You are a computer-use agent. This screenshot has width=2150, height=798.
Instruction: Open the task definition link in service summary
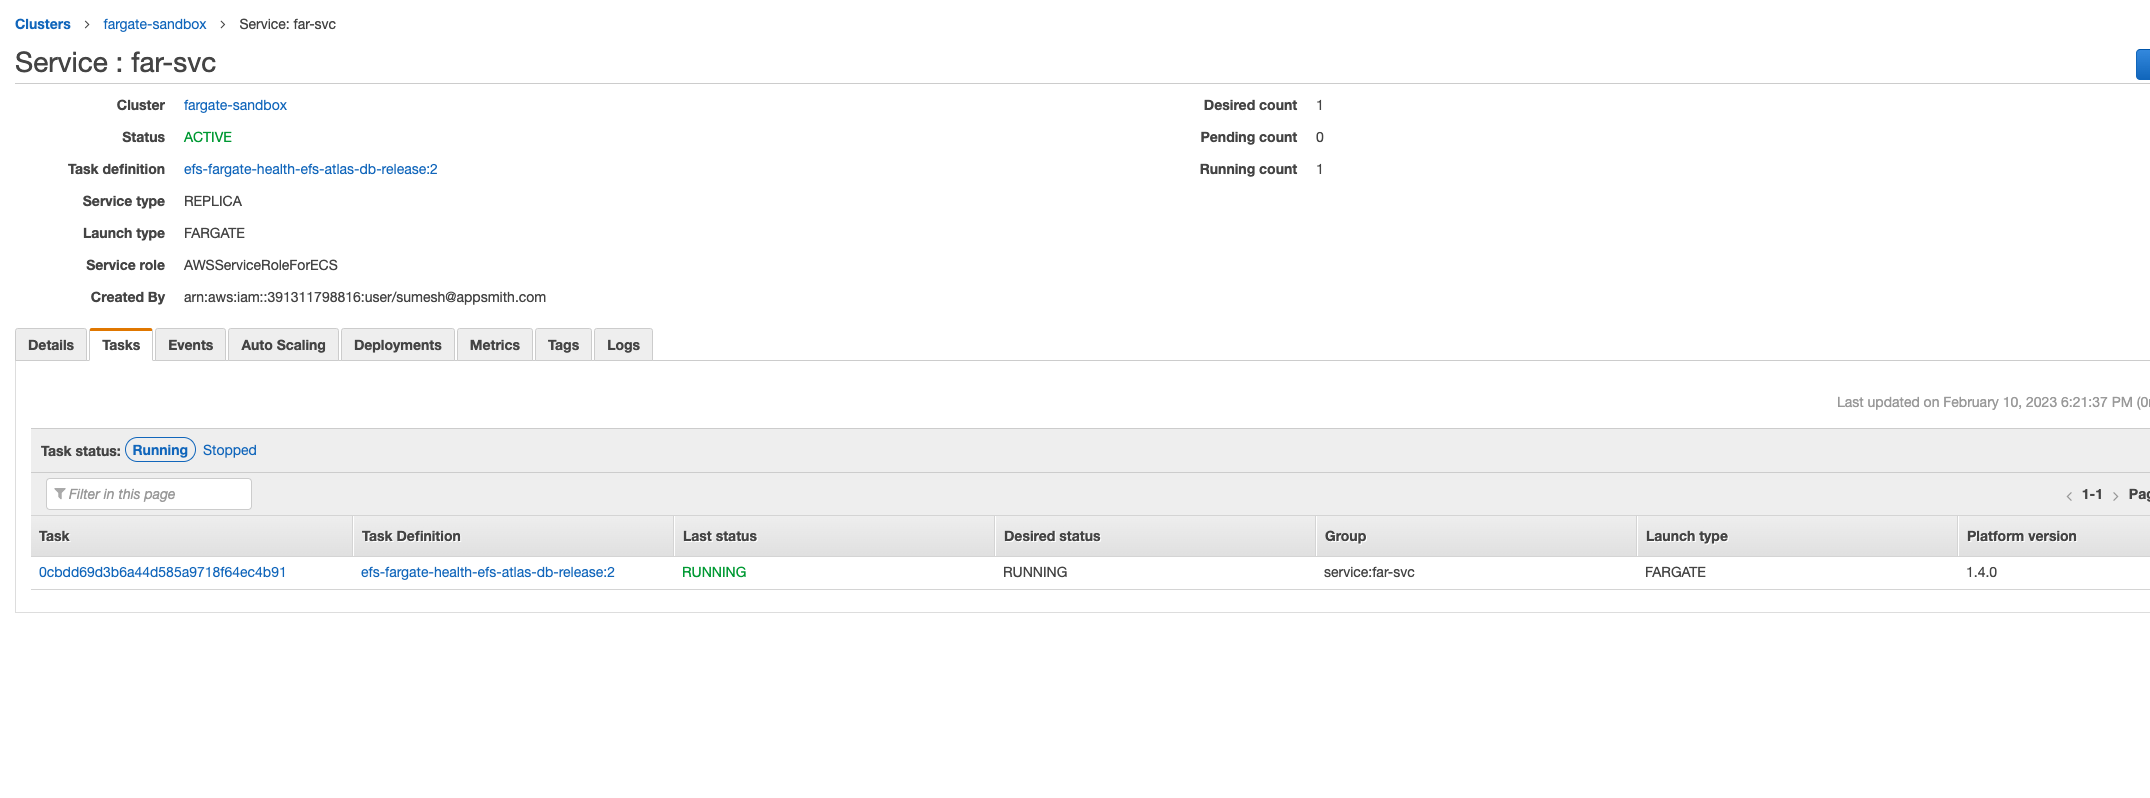coord(310,169)
